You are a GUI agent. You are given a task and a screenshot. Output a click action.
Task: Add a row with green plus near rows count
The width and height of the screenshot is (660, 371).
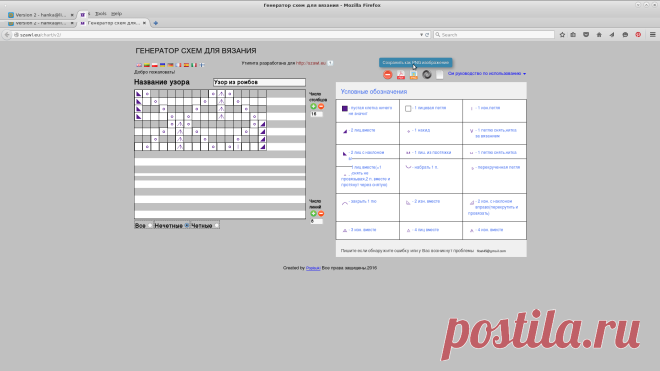click(x=313, y=214)
